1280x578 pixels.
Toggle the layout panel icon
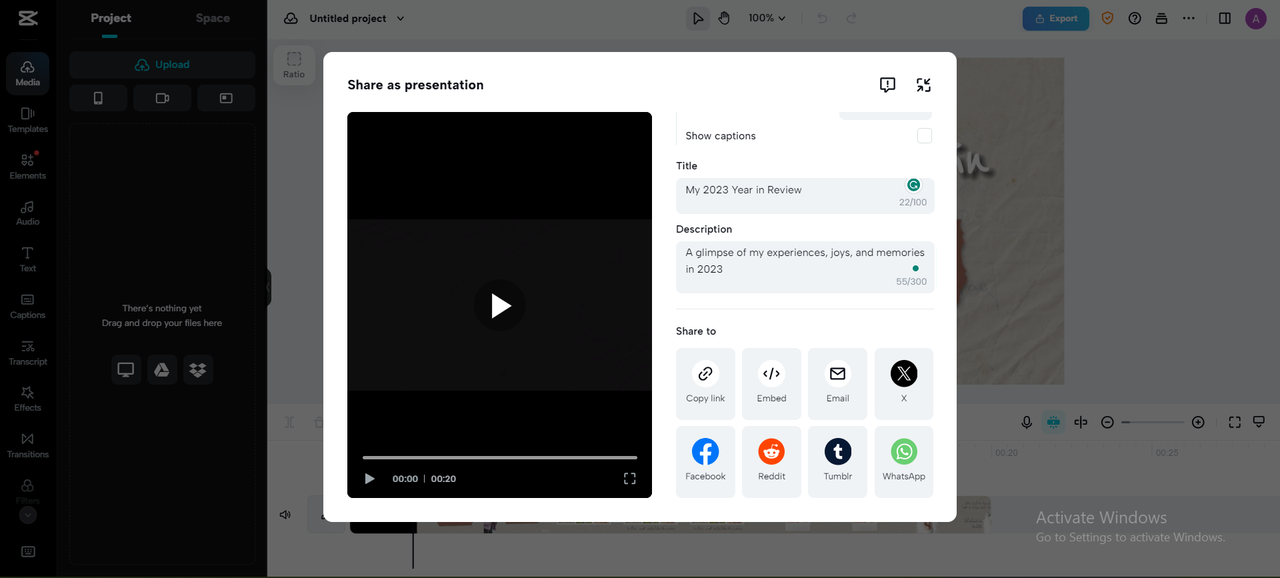point(1225,18)
